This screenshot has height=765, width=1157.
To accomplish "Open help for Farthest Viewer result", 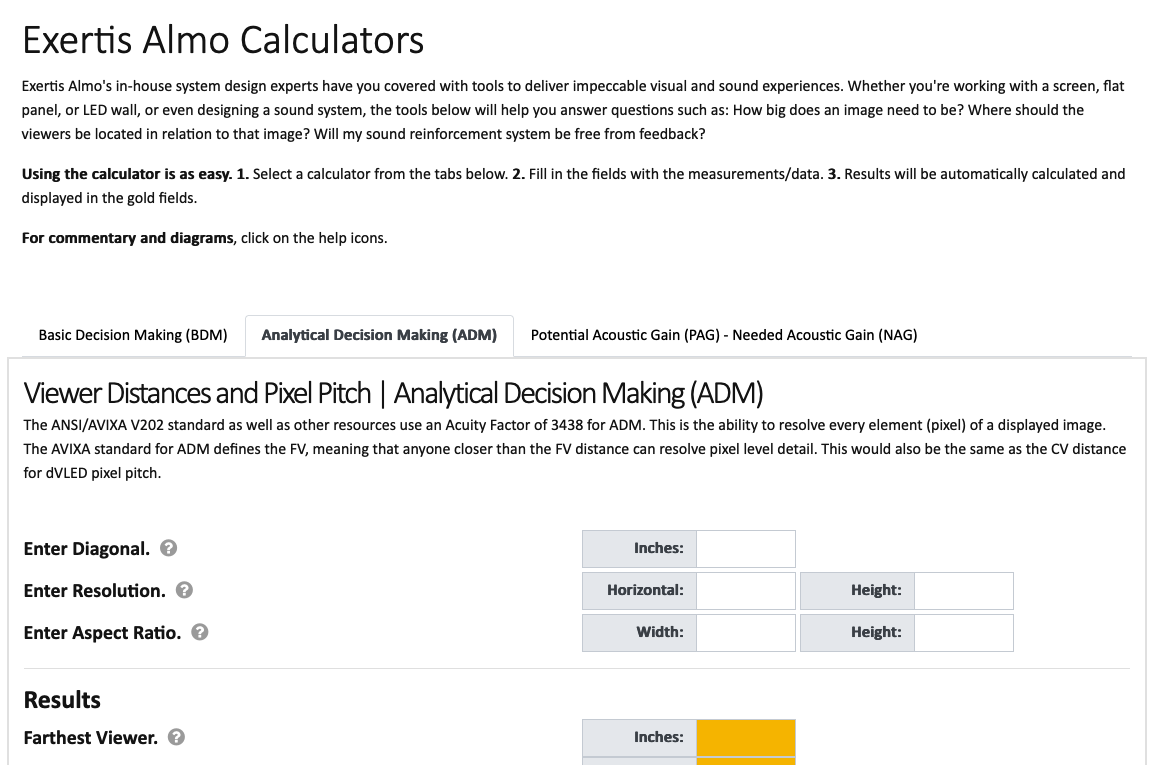I will [x=175, y=737].
